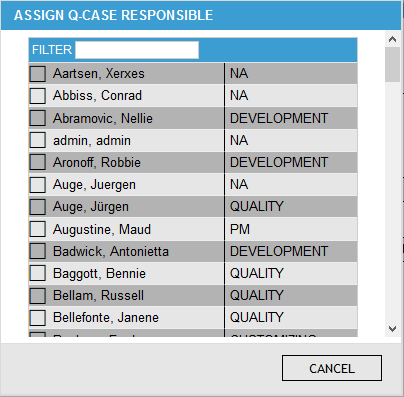The width and height of the screenshot is (404, 397).
Task: Click inside the FILTER text field
Action: click(137, 50)
